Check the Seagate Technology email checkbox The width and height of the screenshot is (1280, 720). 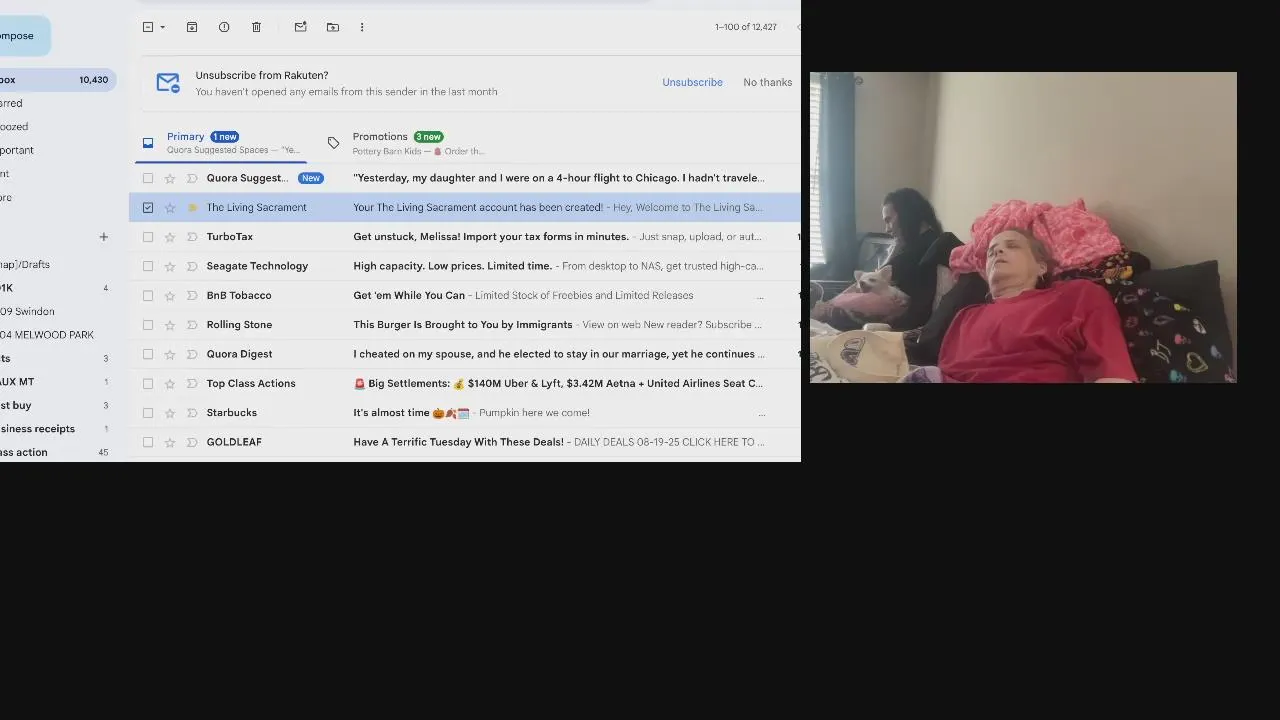(x=148, y=266)
